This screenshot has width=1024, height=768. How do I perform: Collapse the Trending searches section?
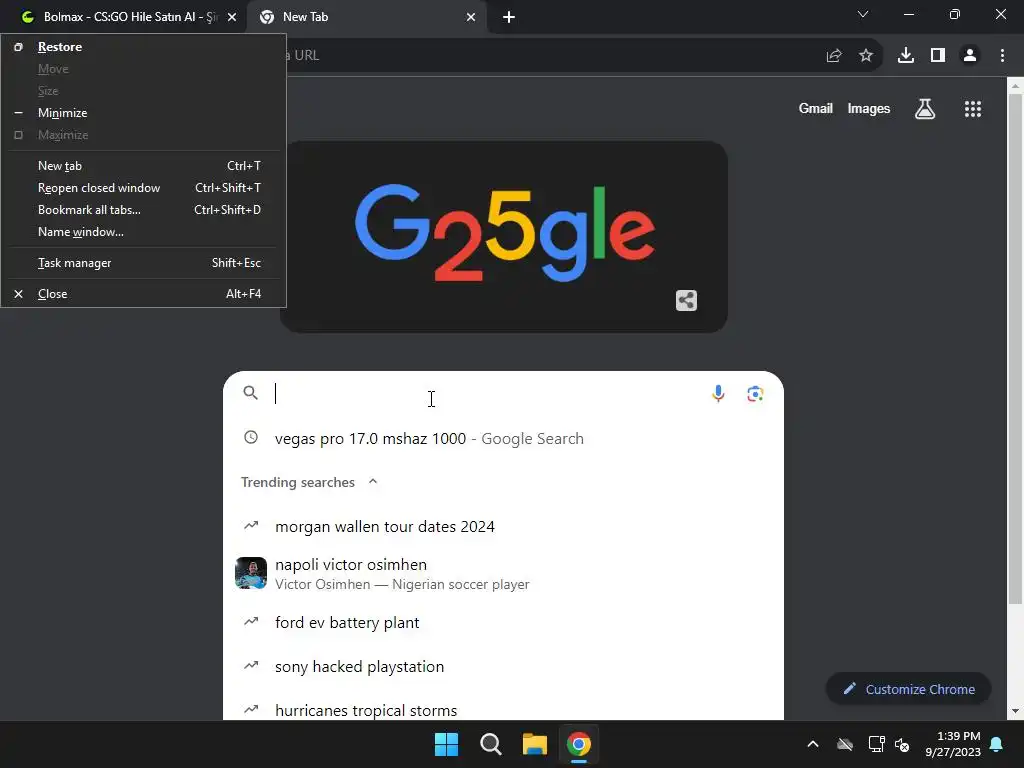tap(373, 481)
